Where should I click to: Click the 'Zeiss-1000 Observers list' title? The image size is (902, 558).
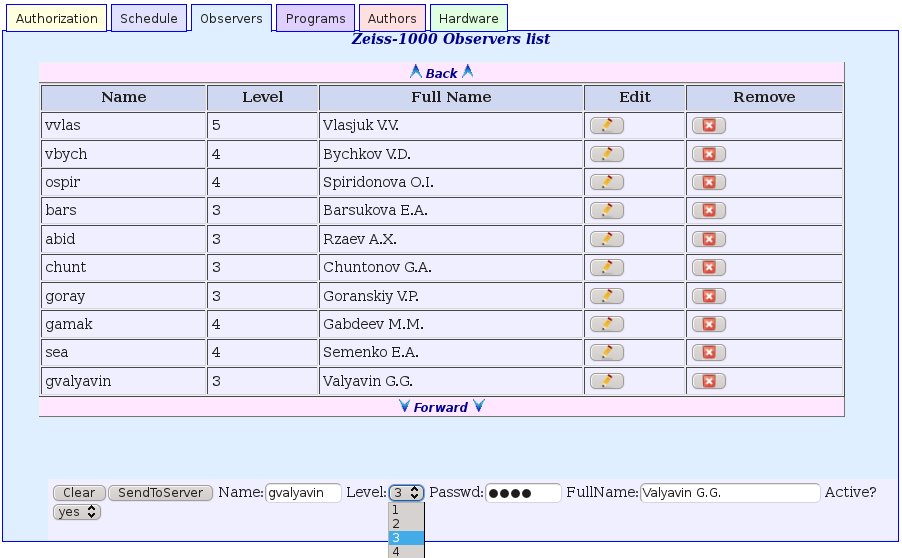click(450, 39)
